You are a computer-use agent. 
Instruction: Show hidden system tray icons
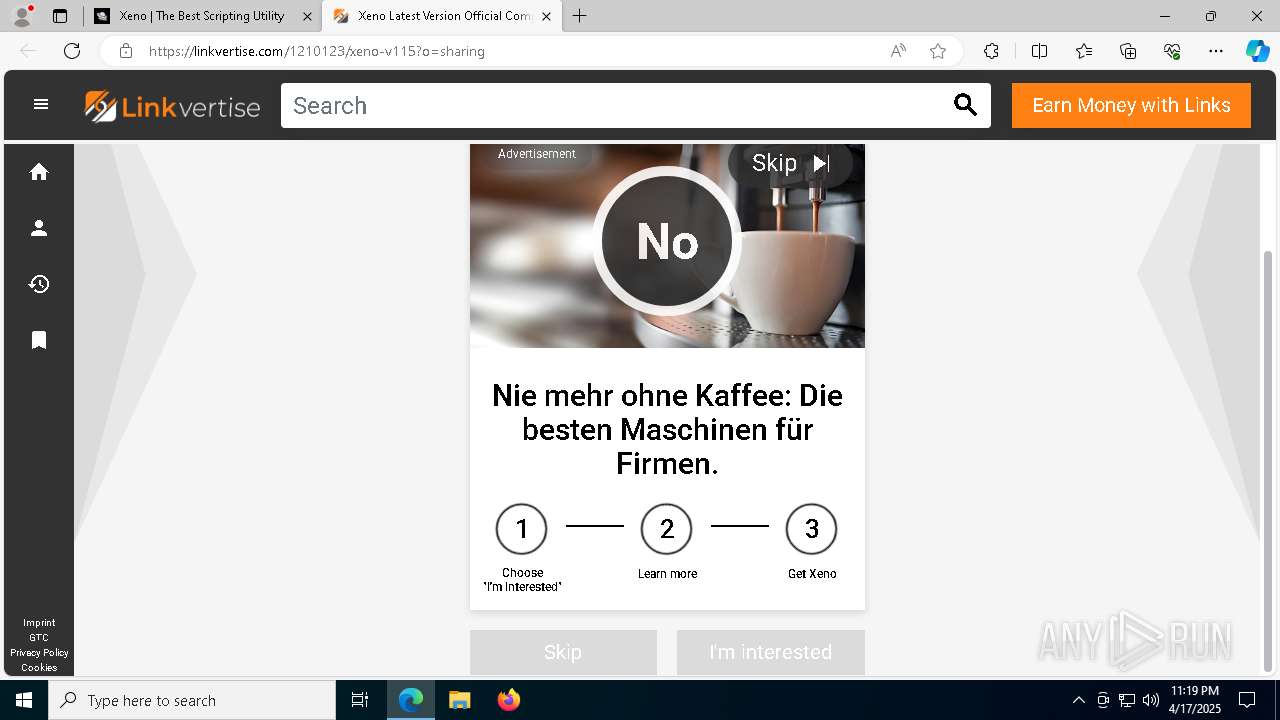click(x=1078, y=700)
